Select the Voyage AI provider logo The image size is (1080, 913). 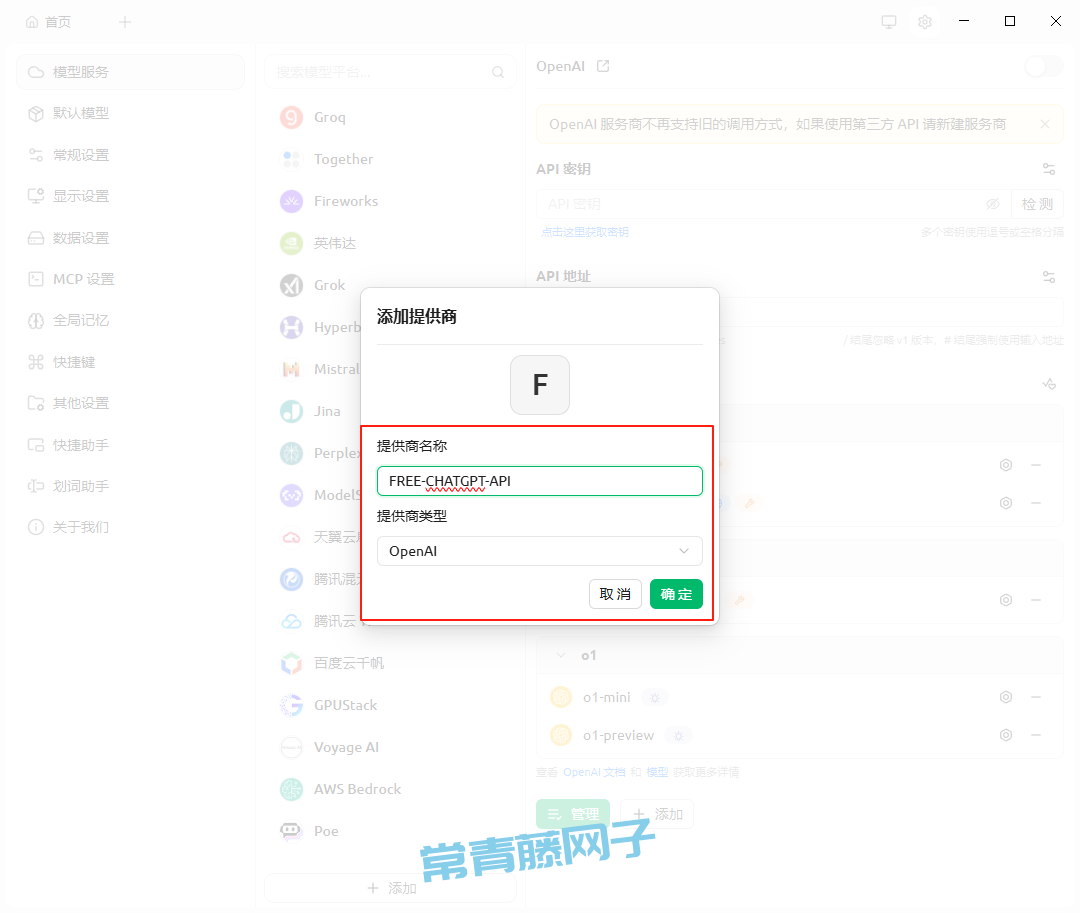point(291,748)
